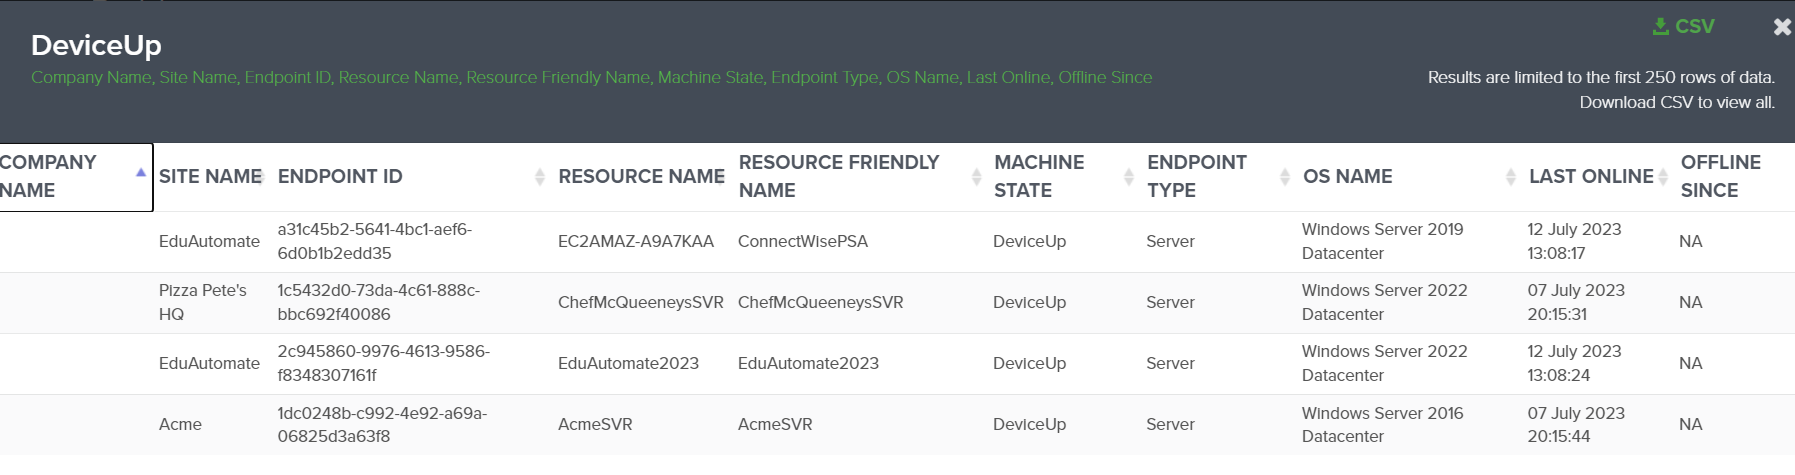Viewport: 1795px width, 475px height.
Task: Click DeviceUp state in AcmeSVR row
Action: pyautogui.click(x=1029, y=424)
